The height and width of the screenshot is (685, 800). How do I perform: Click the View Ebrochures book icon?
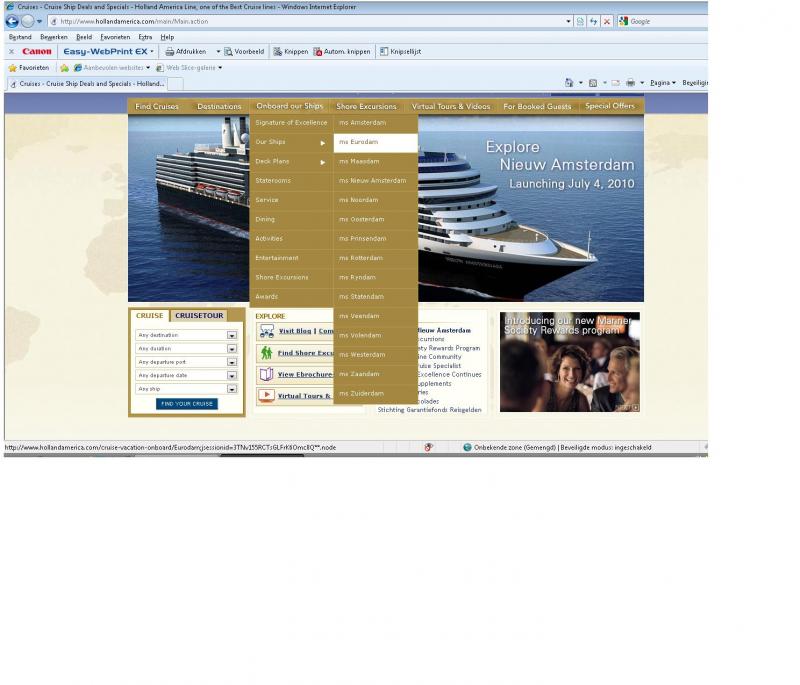point(267,374)
